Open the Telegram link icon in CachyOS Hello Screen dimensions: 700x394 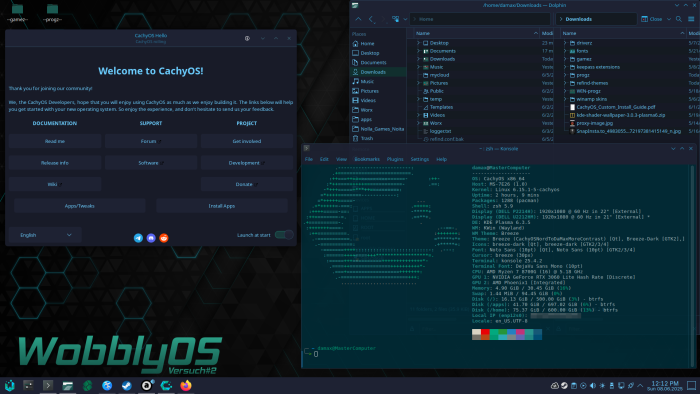138,238
